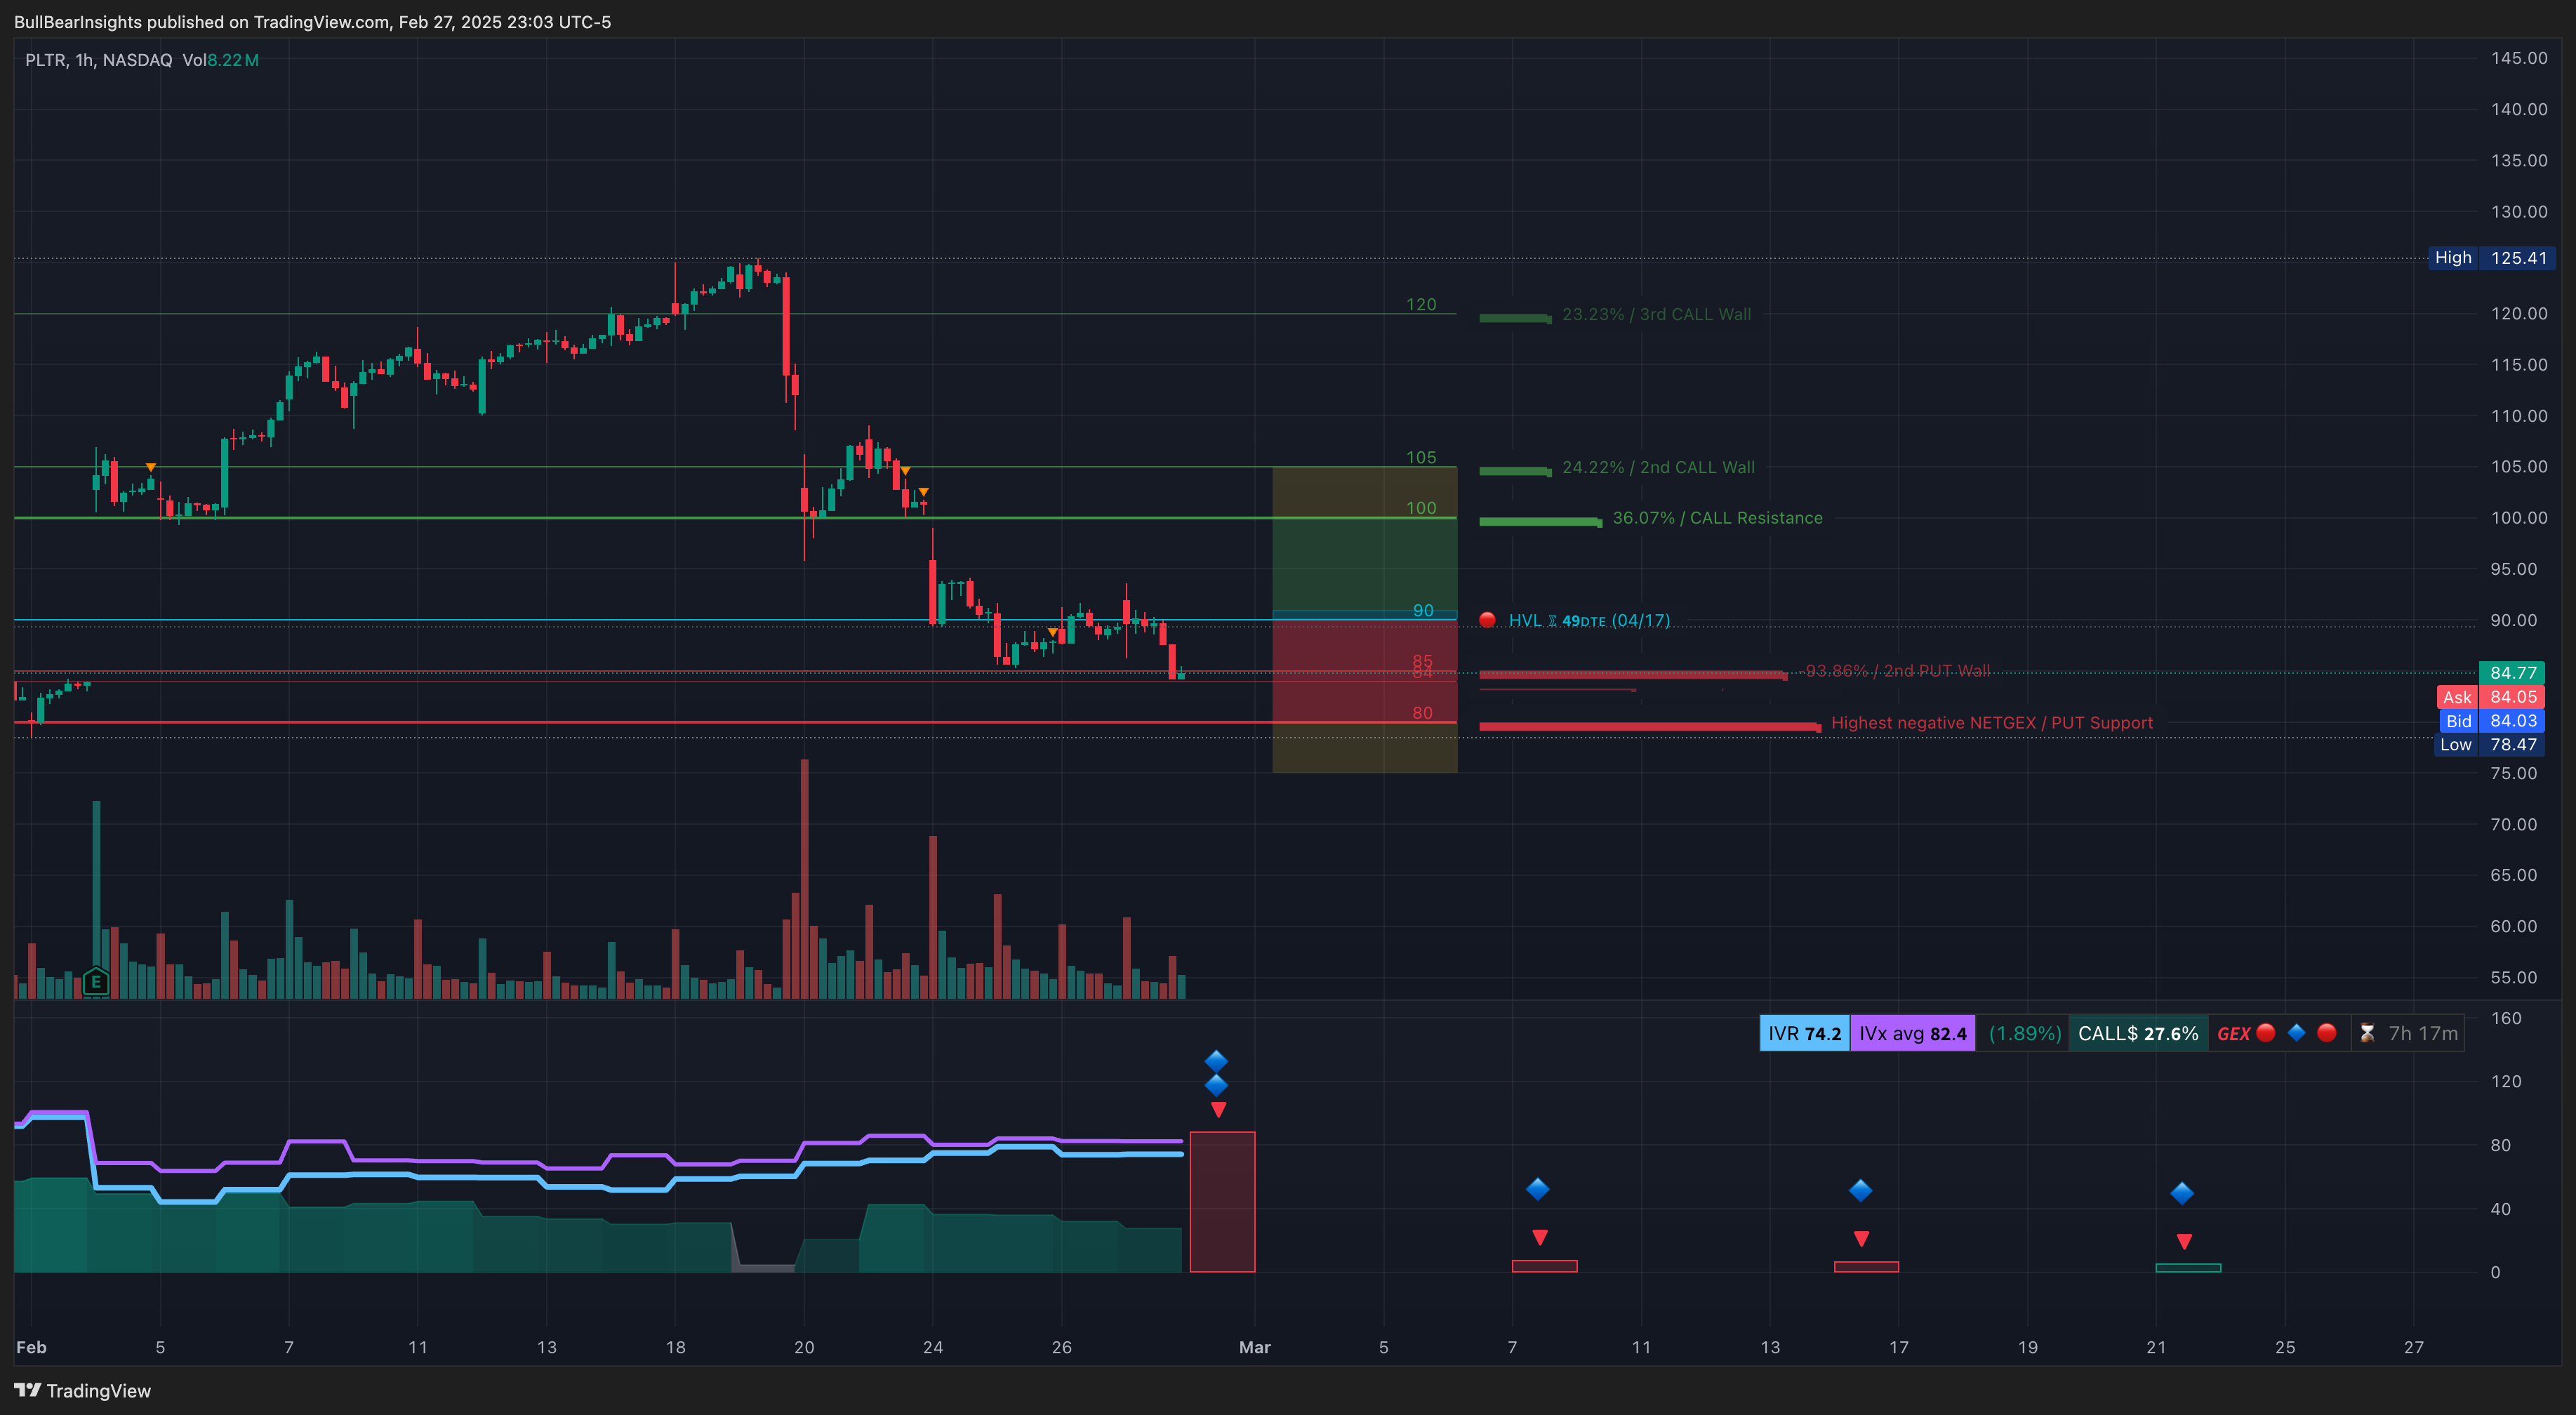Click the hourglass icon beside 7h 17m

[x=2367, y=1033]
